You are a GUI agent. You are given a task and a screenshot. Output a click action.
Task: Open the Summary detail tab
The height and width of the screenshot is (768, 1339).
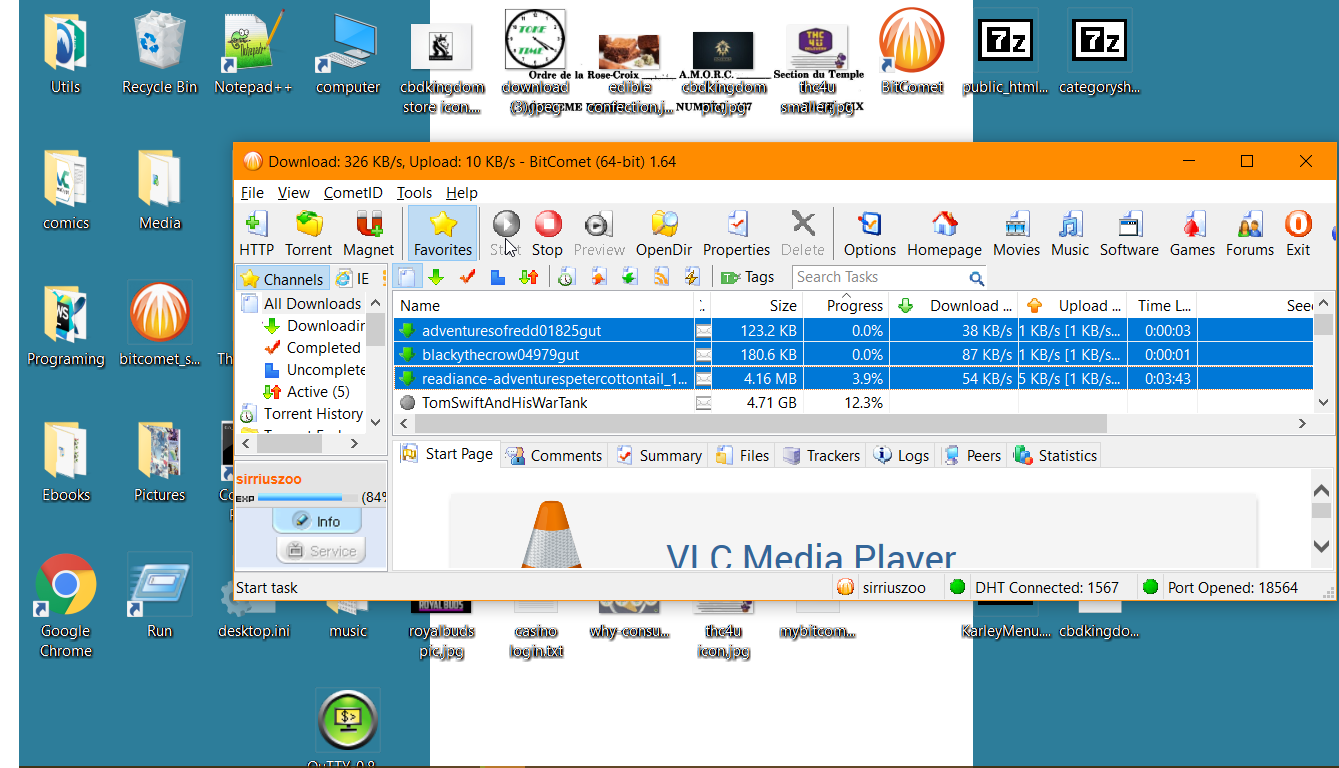[x=659, y=455]
